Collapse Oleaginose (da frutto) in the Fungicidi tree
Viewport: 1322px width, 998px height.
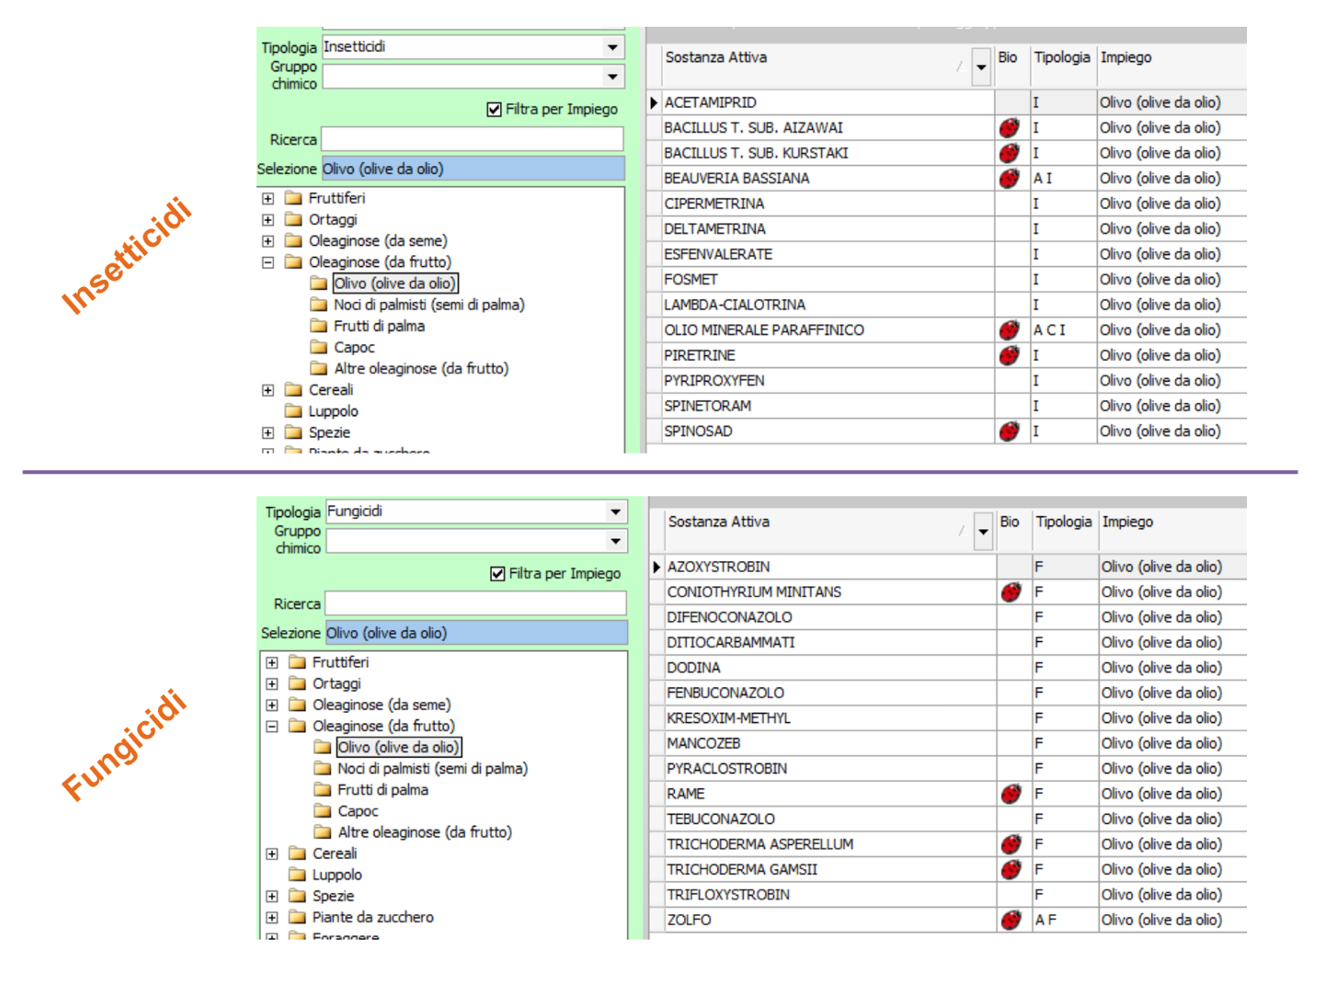[272, 726]
